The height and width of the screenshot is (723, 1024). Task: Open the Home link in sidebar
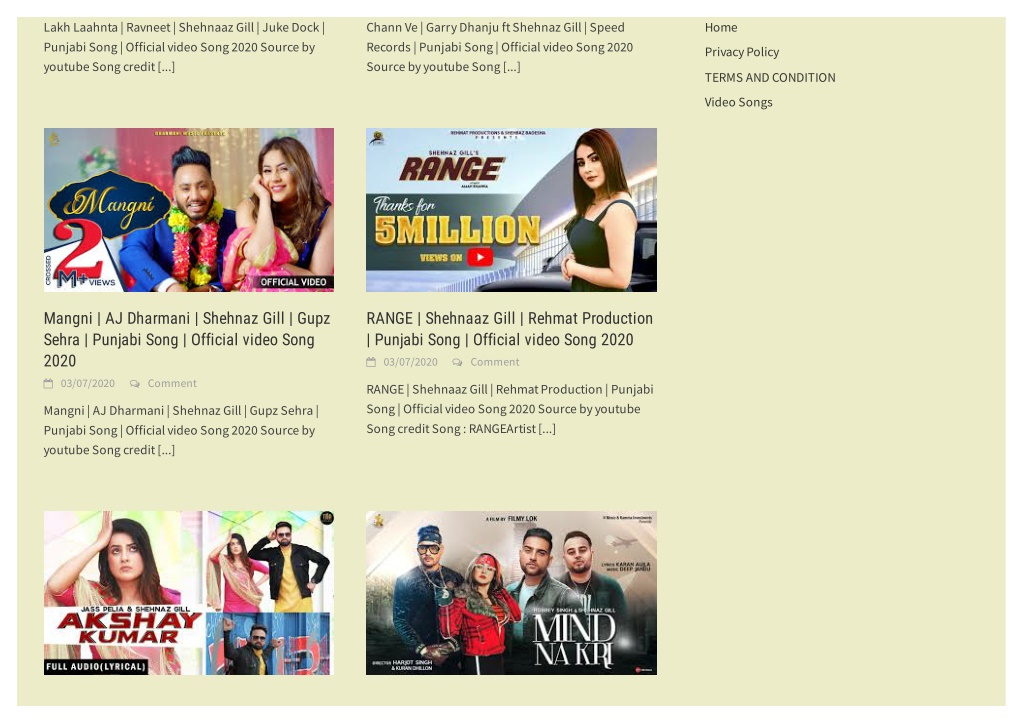pyautogui.click(x=720, y=27)
